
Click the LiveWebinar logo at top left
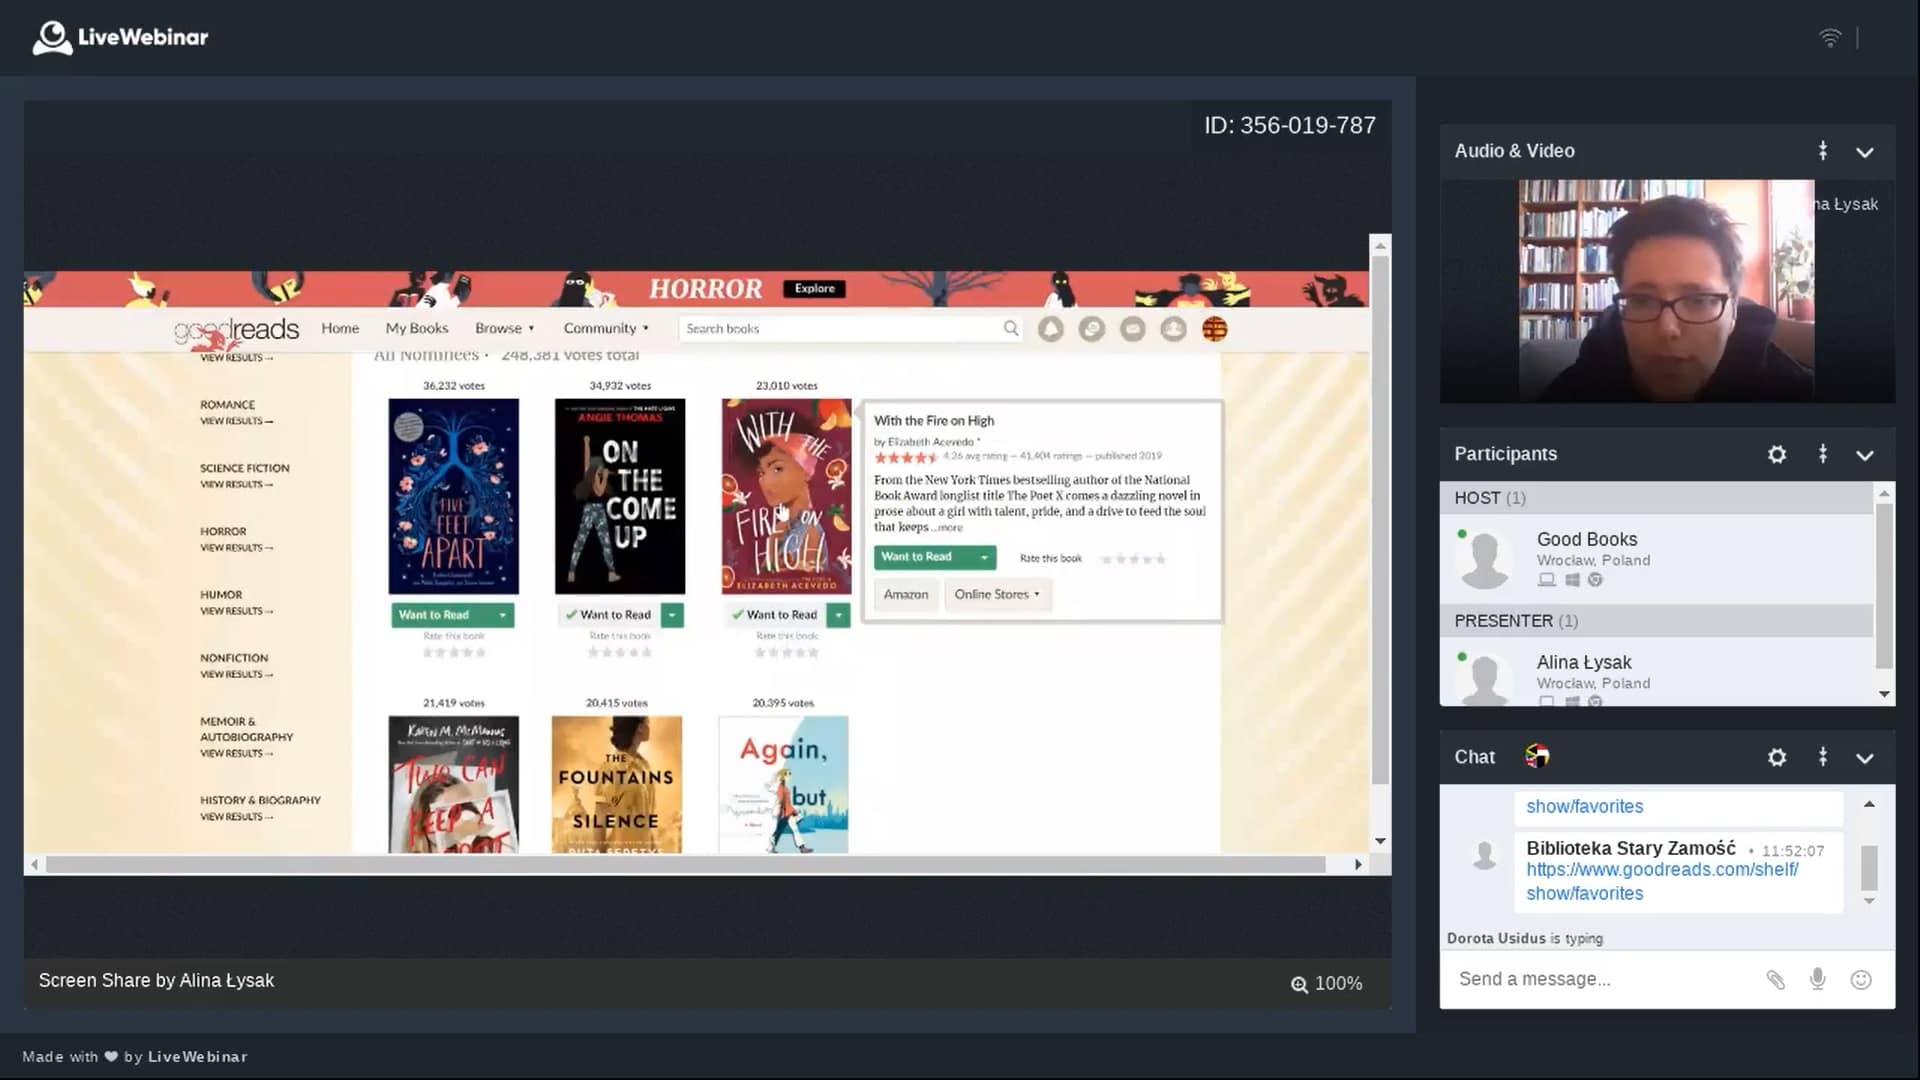click(x=121, y=38)
